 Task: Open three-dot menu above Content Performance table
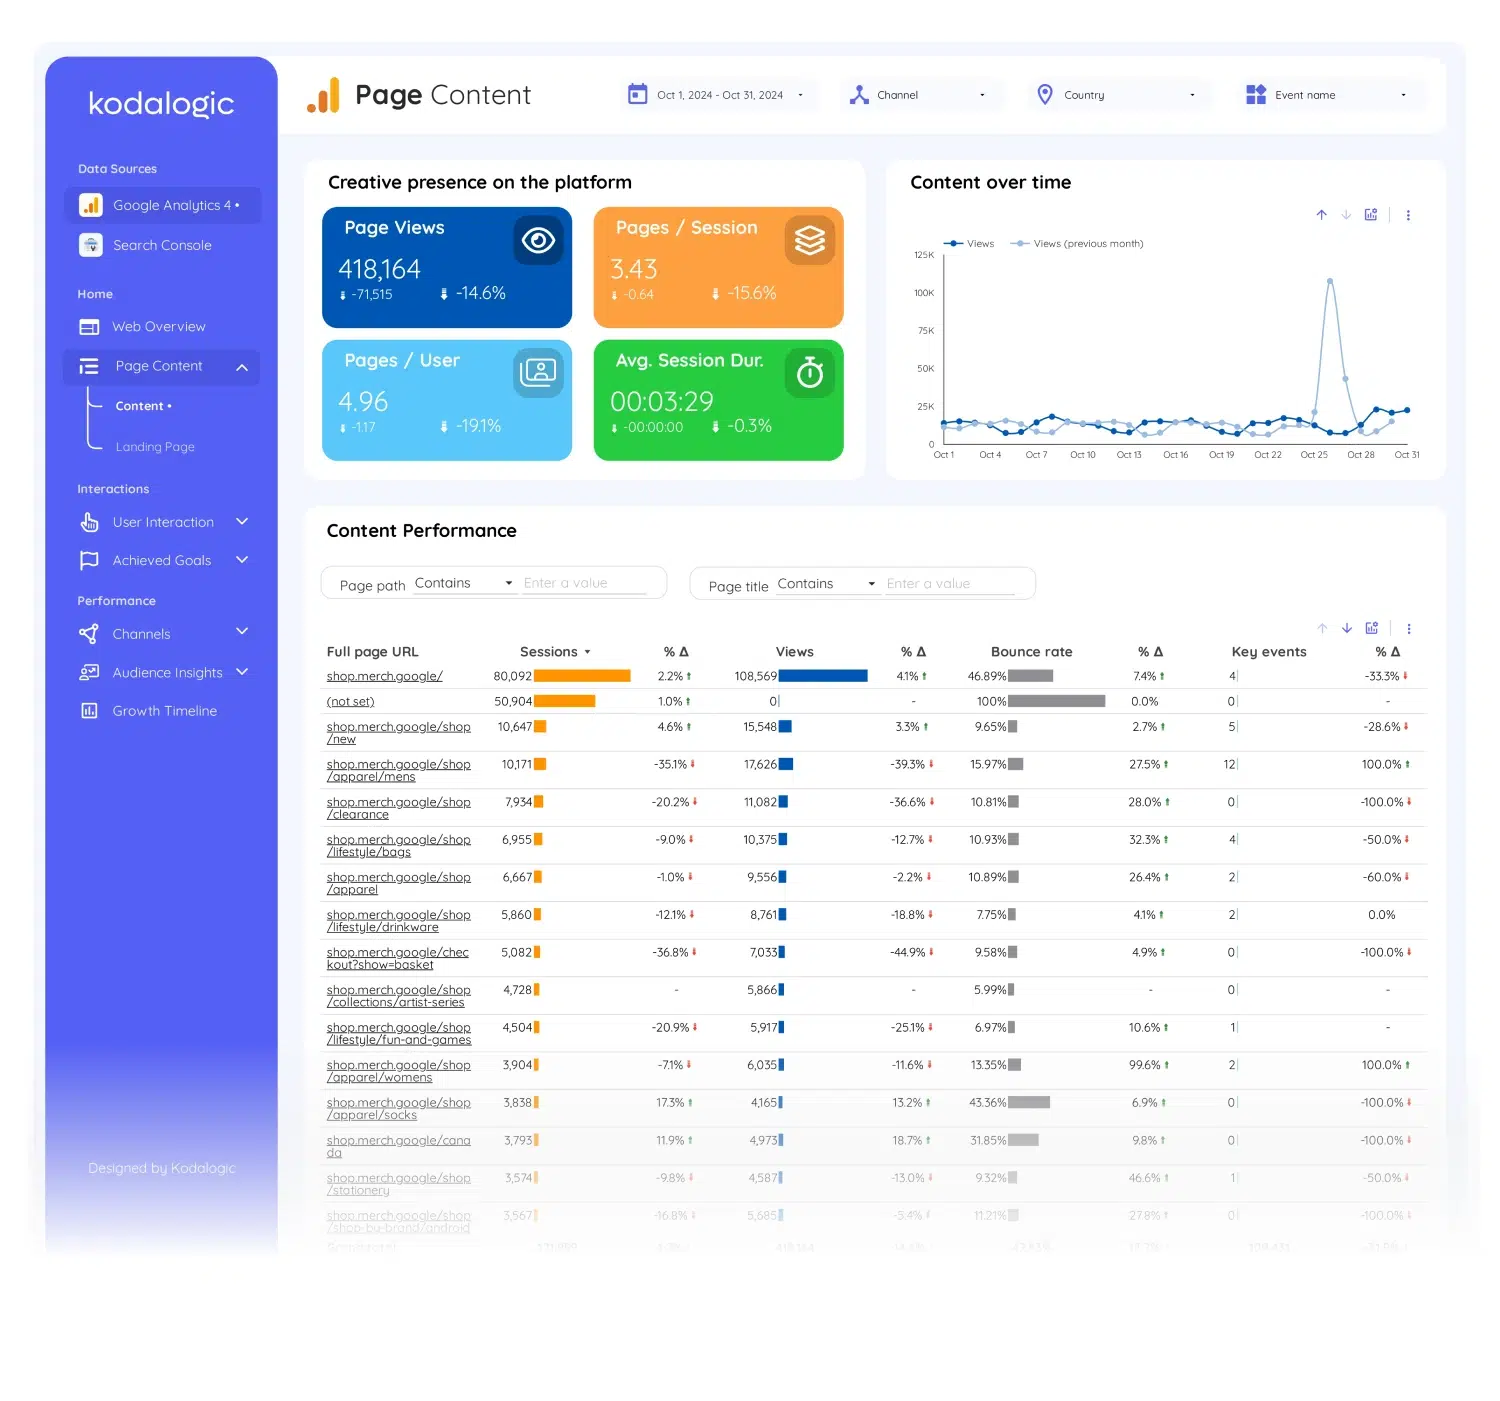click(1409, 629)
